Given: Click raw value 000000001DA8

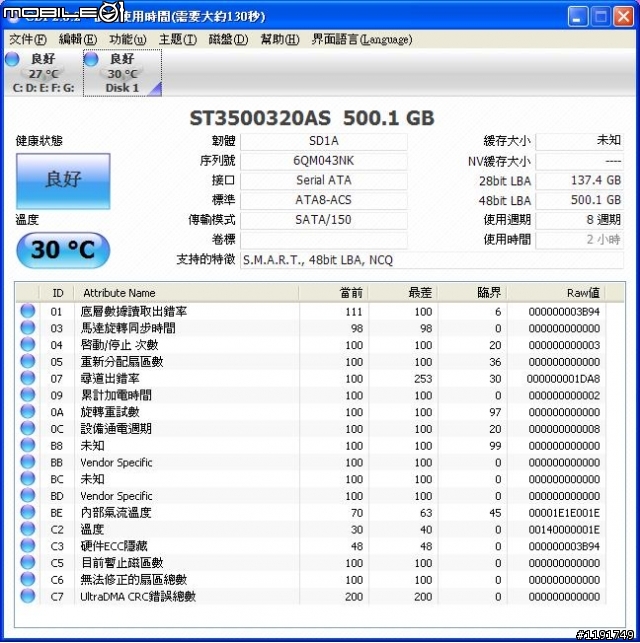Looking at the screenshot, I should (x=563, y=379).
